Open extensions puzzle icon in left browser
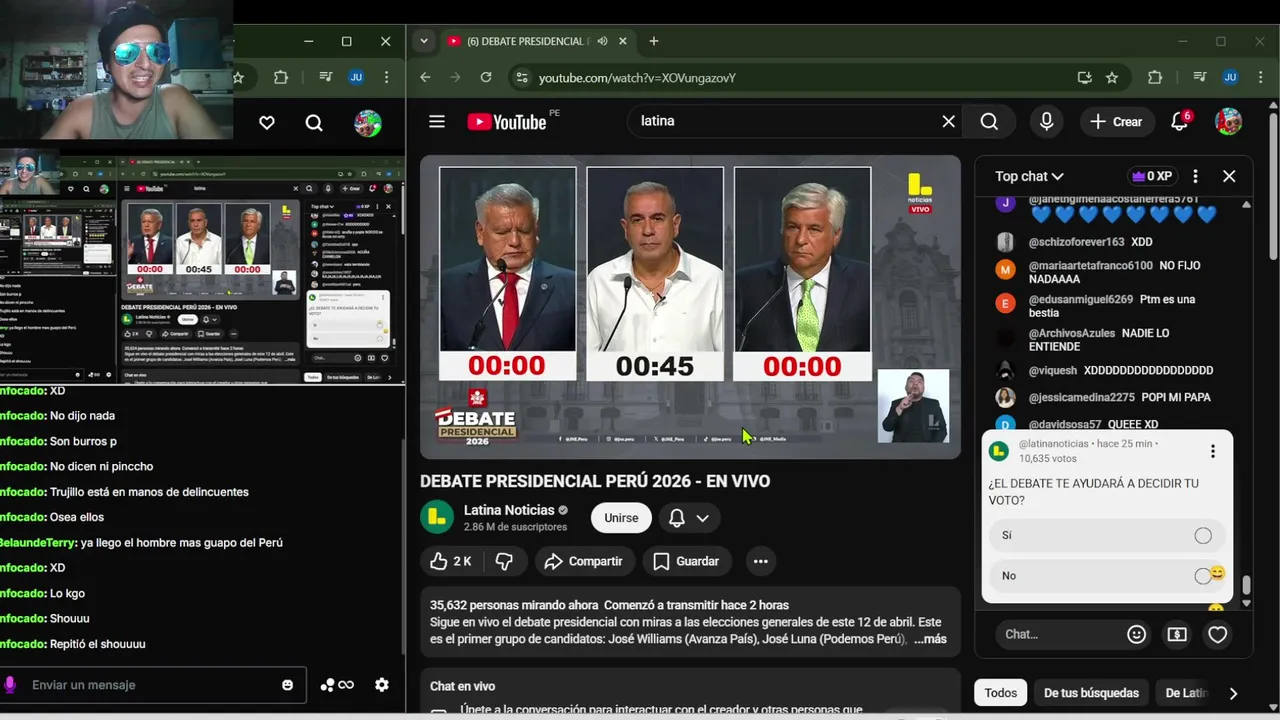Viewport: 1280px width, 720px height. [281, 77]
